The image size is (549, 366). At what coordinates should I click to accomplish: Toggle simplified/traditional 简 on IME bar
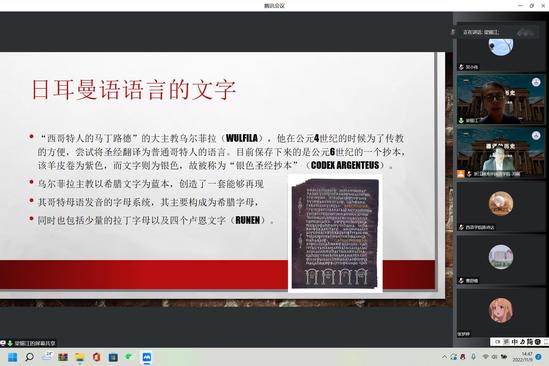(x=529, y=341)
